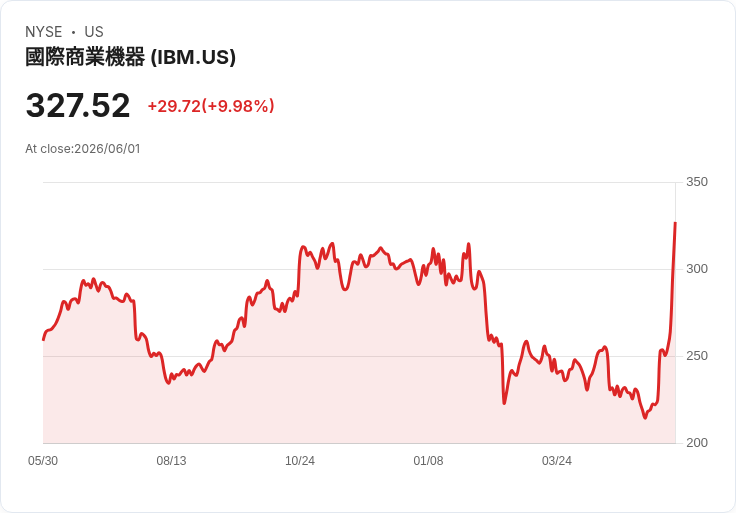Click the 250 price axis label
This screenshot has width=736, height=513.
click(697, 356)
